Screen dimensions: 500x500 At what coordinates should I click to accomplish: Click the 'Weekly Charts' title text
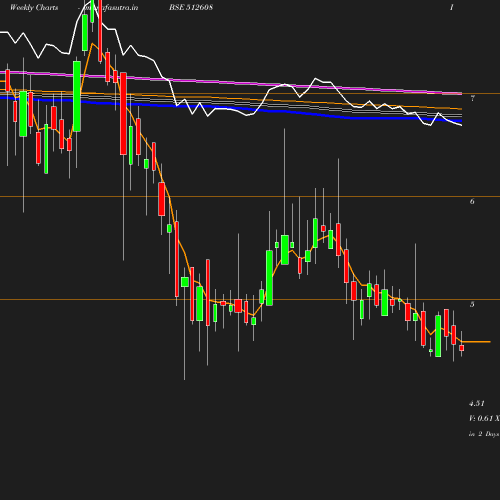[34, 8]
